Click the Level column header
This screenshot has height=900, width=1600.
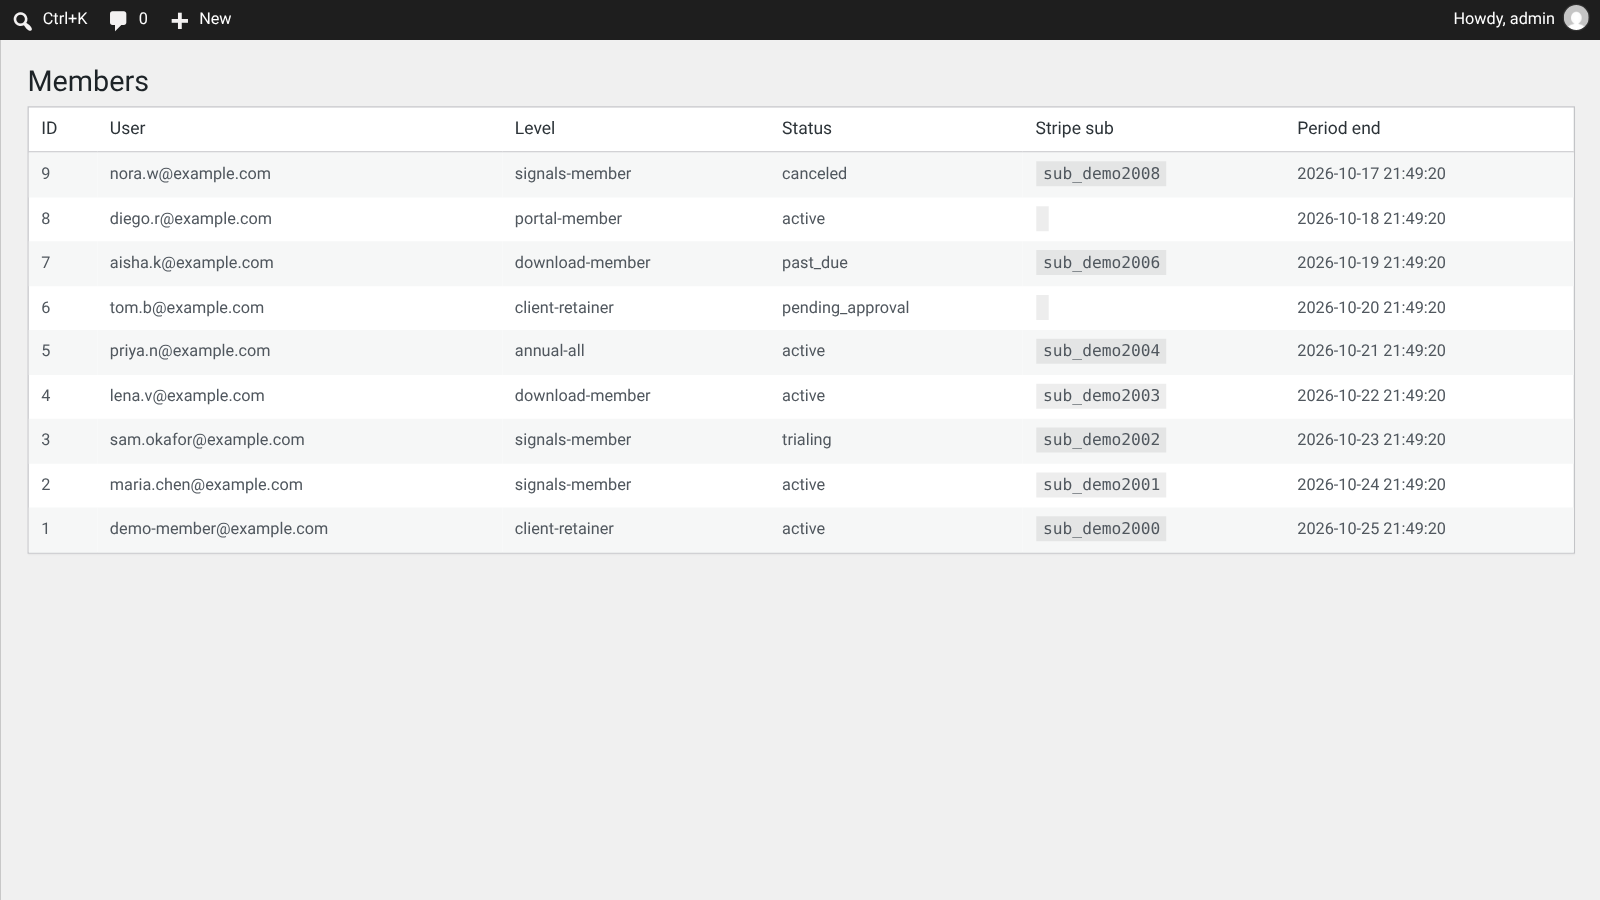[x=535, y=128]
